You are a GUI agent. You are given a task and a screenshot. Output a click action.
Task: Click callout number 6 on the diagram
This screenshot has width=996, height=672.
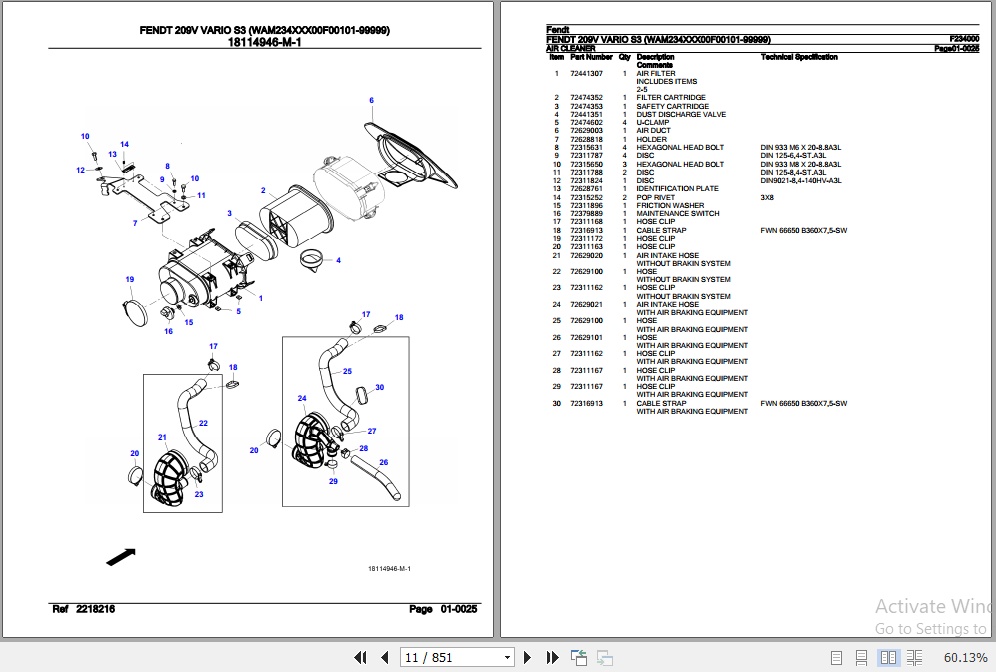(371, 100)
